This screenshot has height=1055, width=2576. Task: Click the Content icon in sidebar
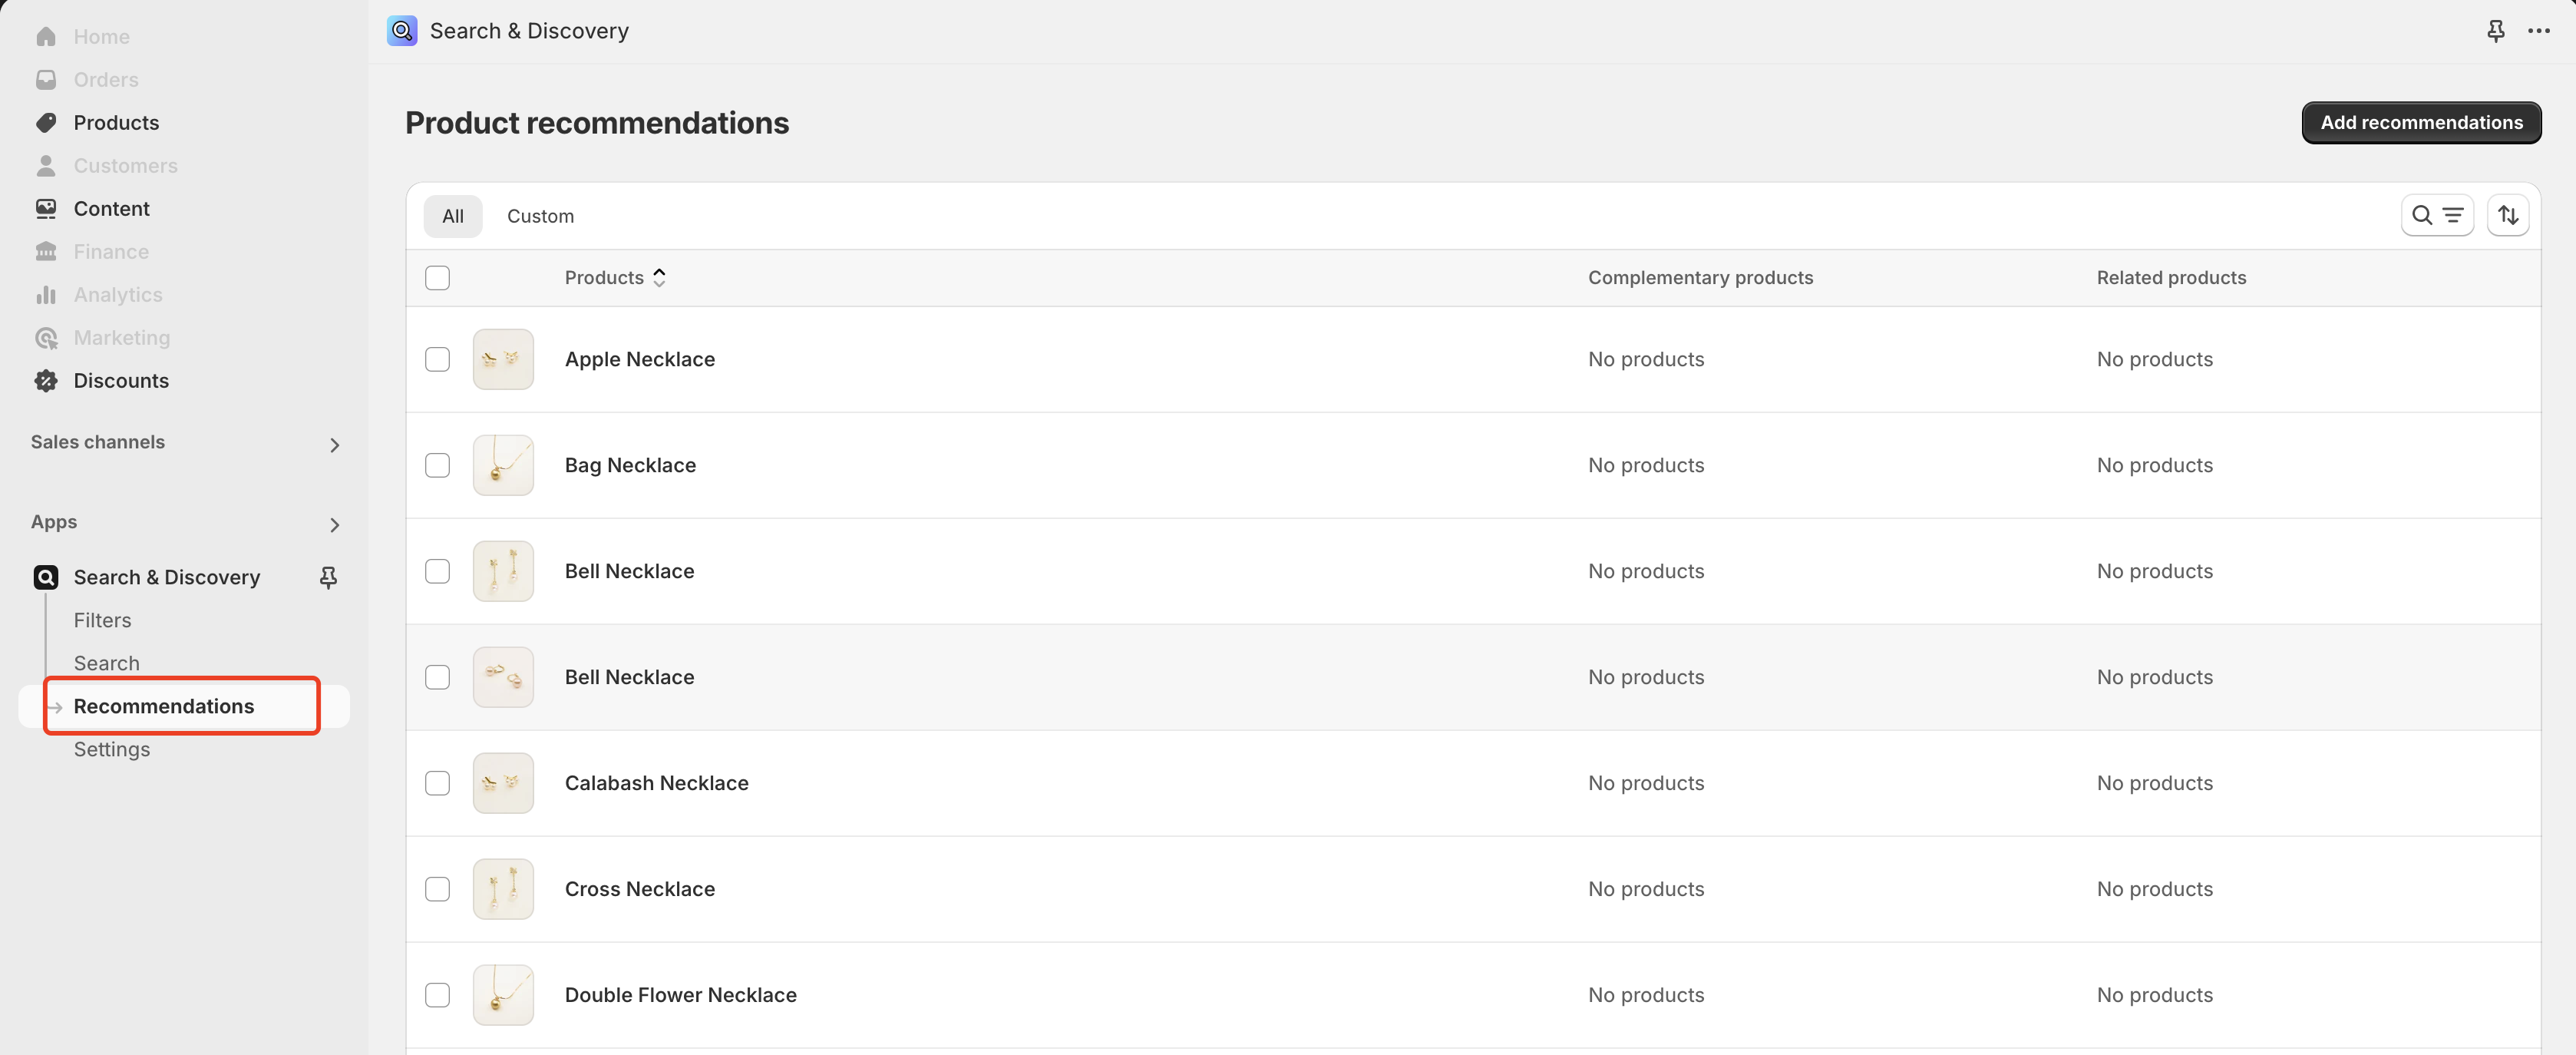46,209
